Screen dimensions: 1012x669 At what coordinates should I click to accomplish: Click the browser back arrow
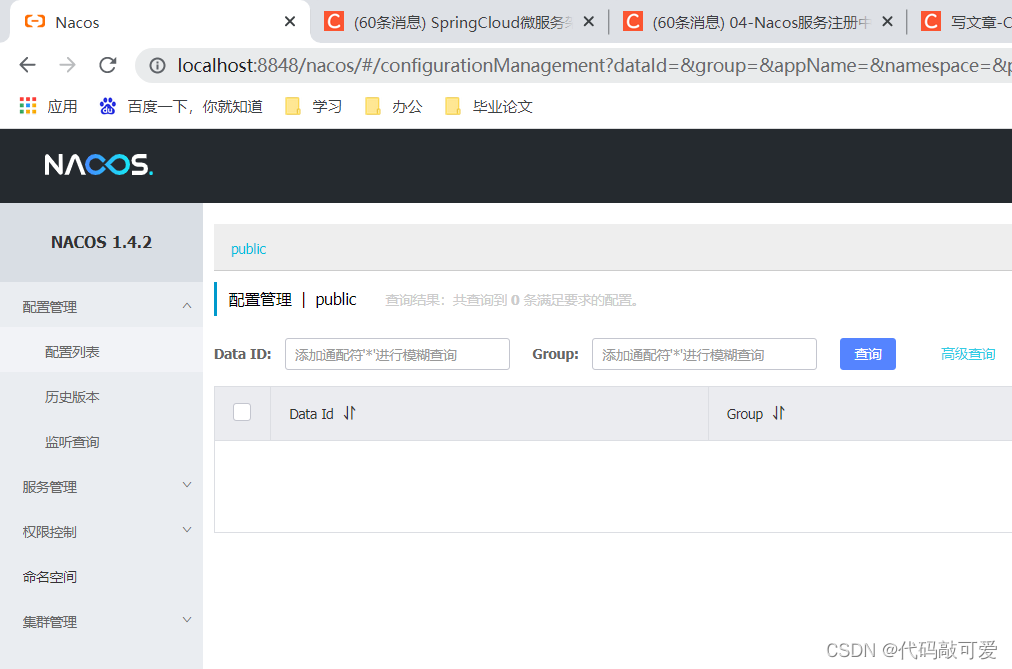28,65
